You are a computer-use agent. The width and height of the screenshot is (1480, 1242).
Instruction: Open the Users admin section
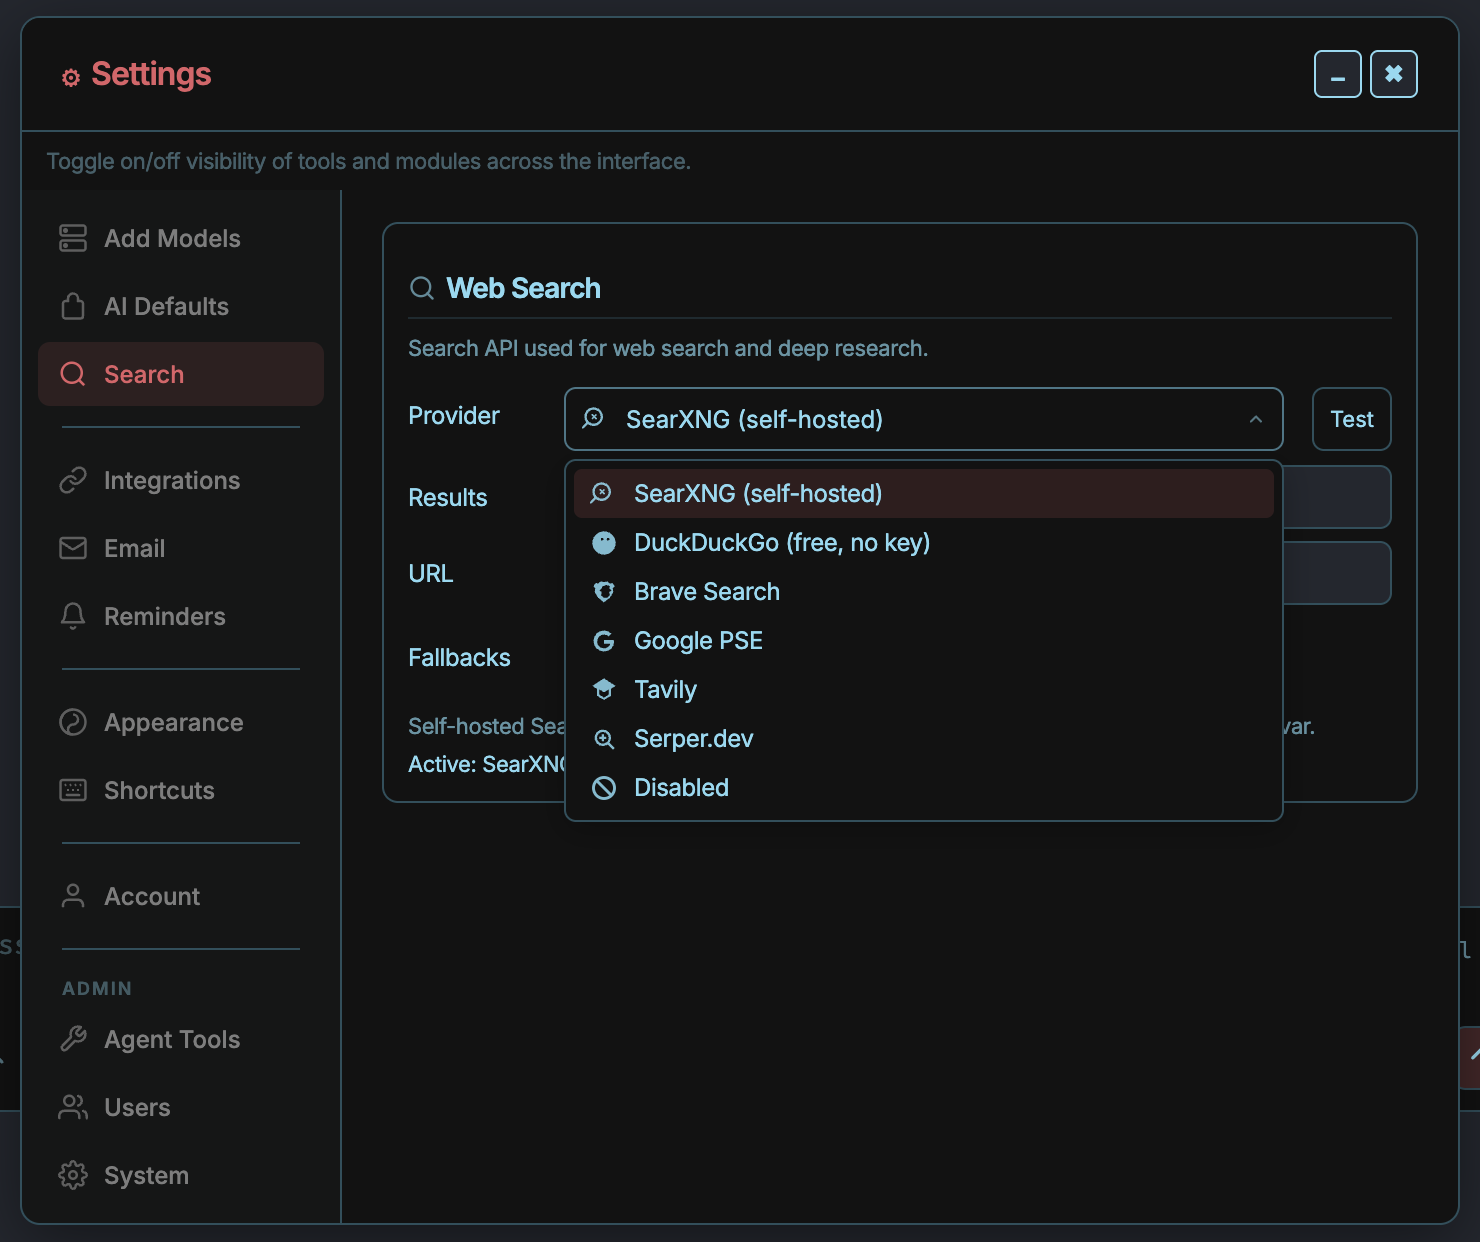(x=180, y=1107)
